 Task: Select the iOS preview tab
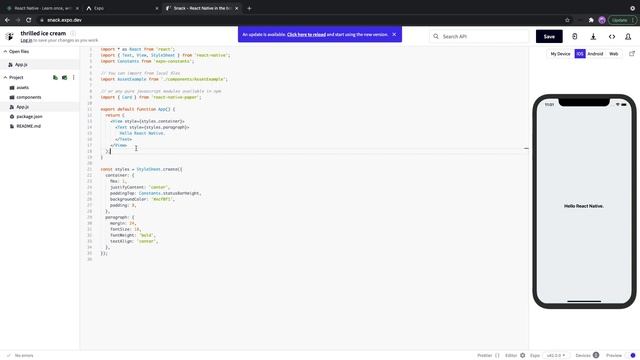580,53
